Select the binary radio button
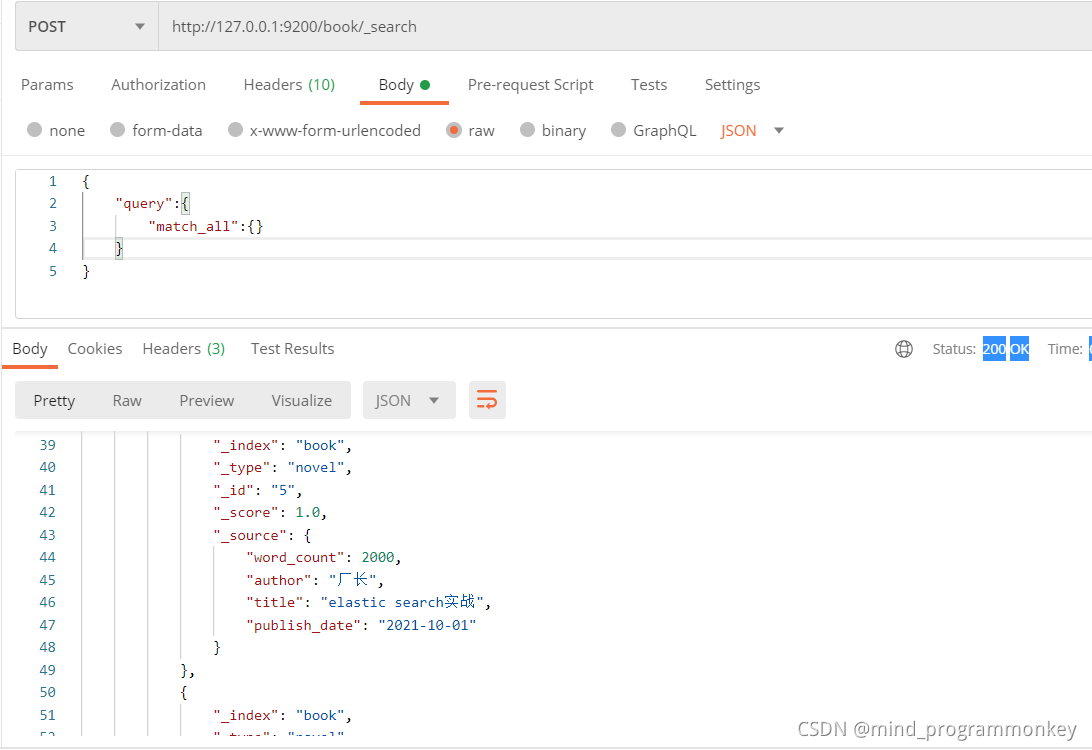1092x750 pixels. pos(527,130)
